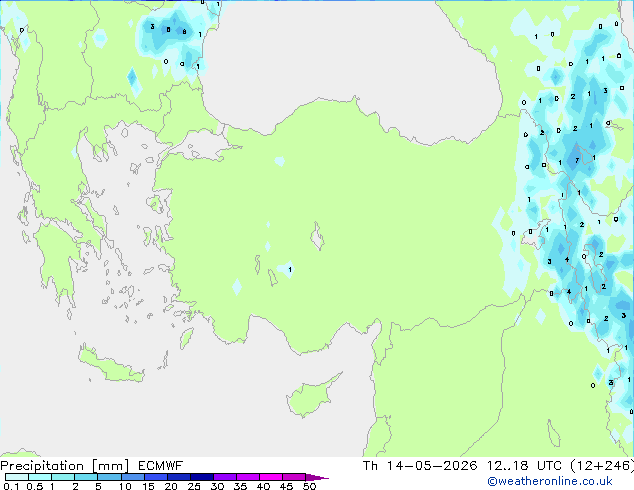Click the legend label '30'
Image resolution: width=634 pixels, height=490 pixels.
(x=217, y=486)
